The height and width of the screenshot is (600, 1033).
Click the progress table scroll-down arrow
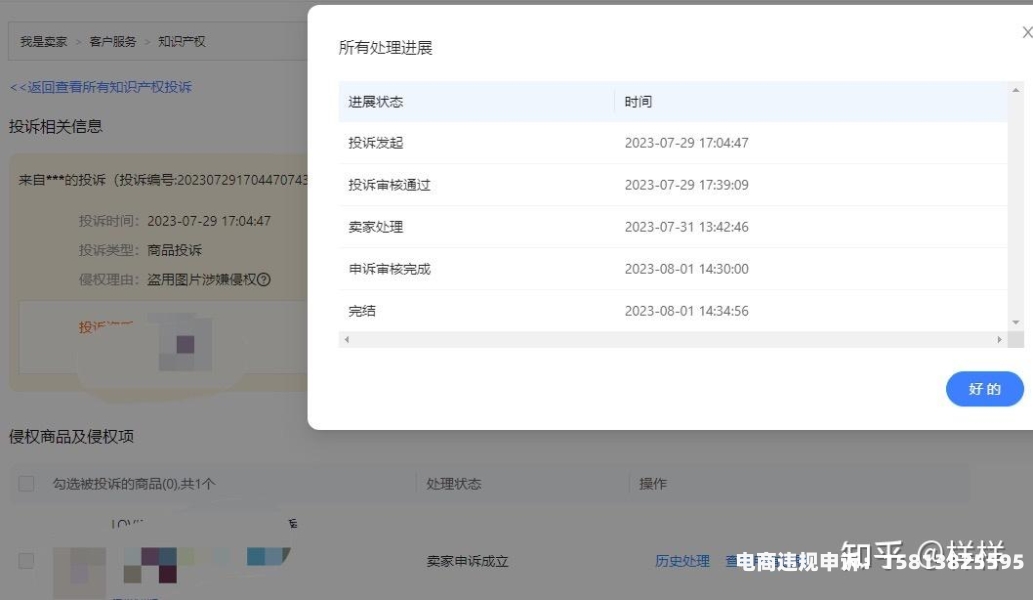1016,322
